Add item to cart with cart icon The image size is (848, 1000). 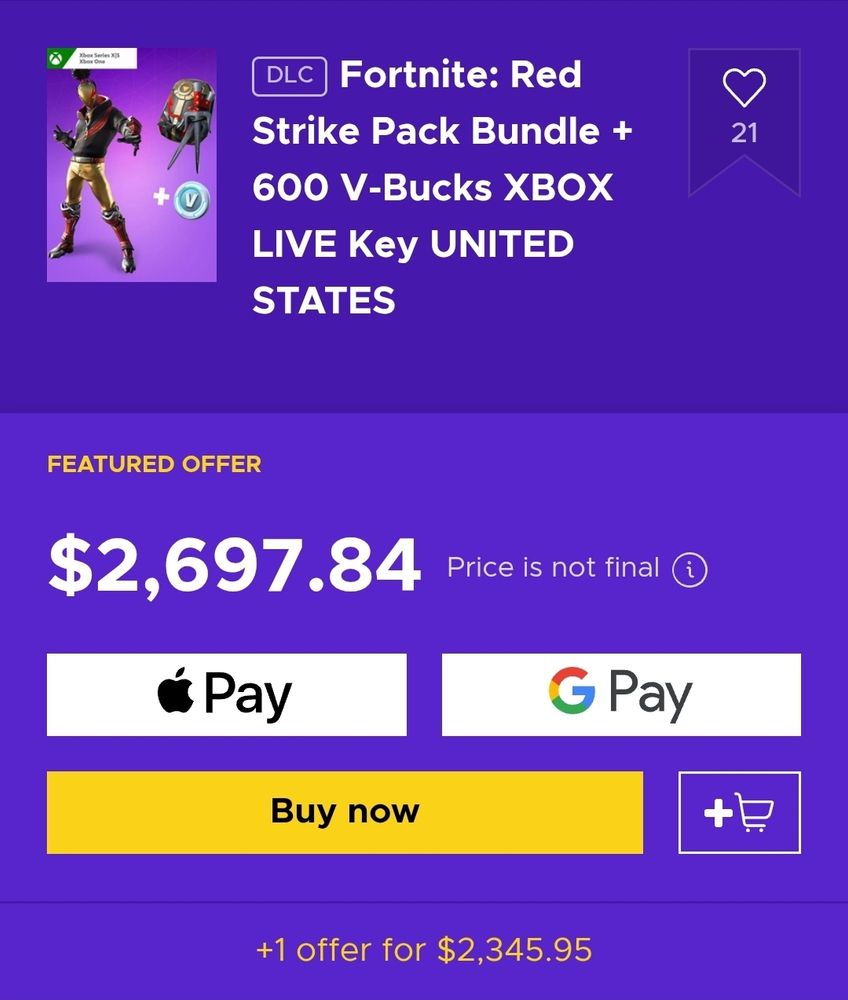[x=740, y=812]
